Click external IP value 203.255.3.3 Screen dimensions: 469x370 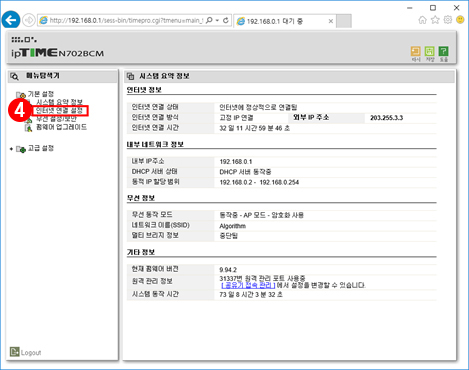(387, 118)
